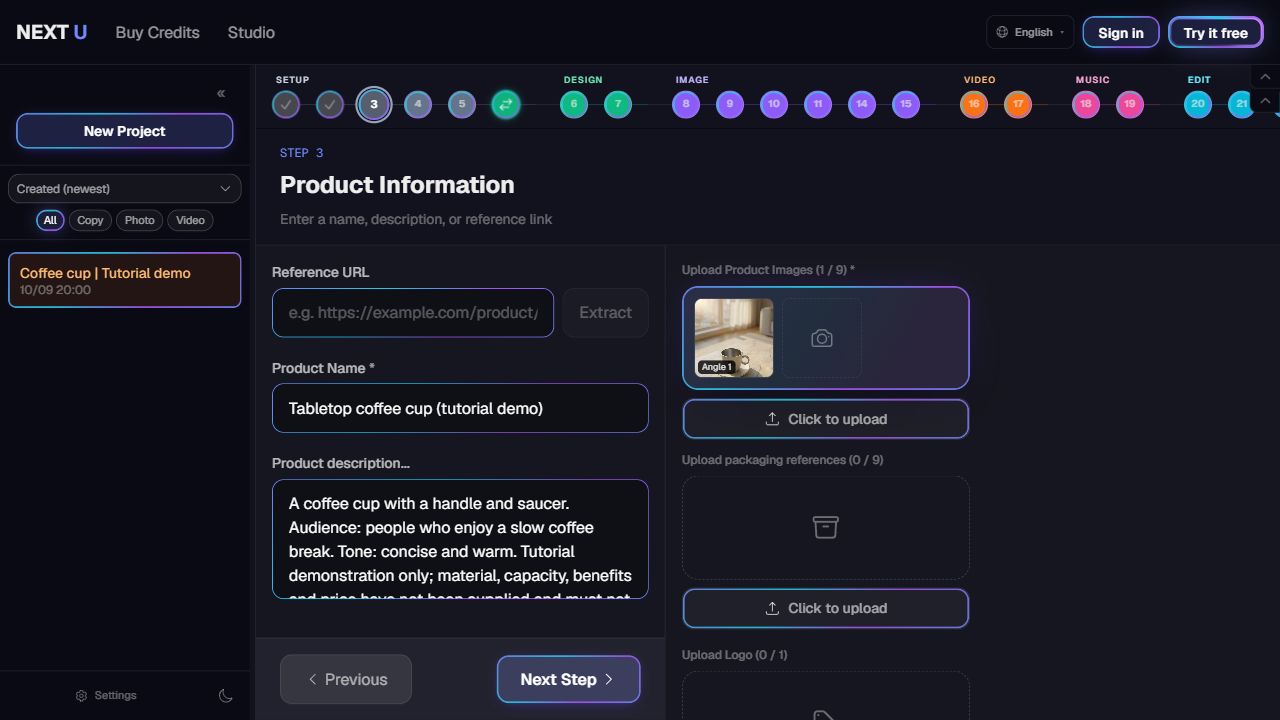Click the Extract button
Viewport: 1280px width, 720px height.
(605, 313)
